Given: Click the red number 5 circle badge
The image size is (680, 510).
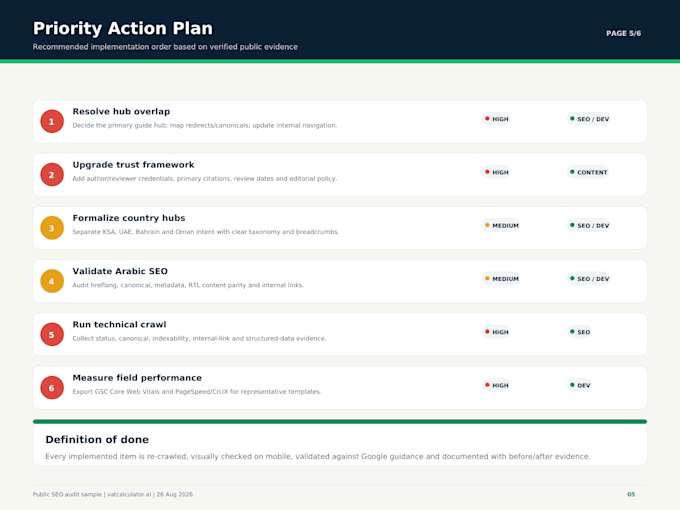Looking at the screenshot, I should point(52,334).
